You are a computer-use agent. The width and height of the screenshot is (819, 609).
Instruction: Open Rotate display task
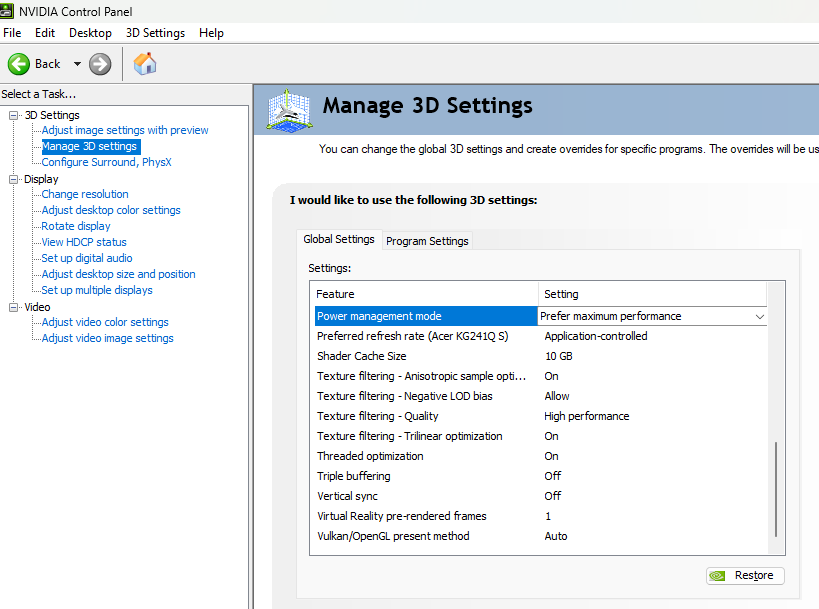pos(76,226)
